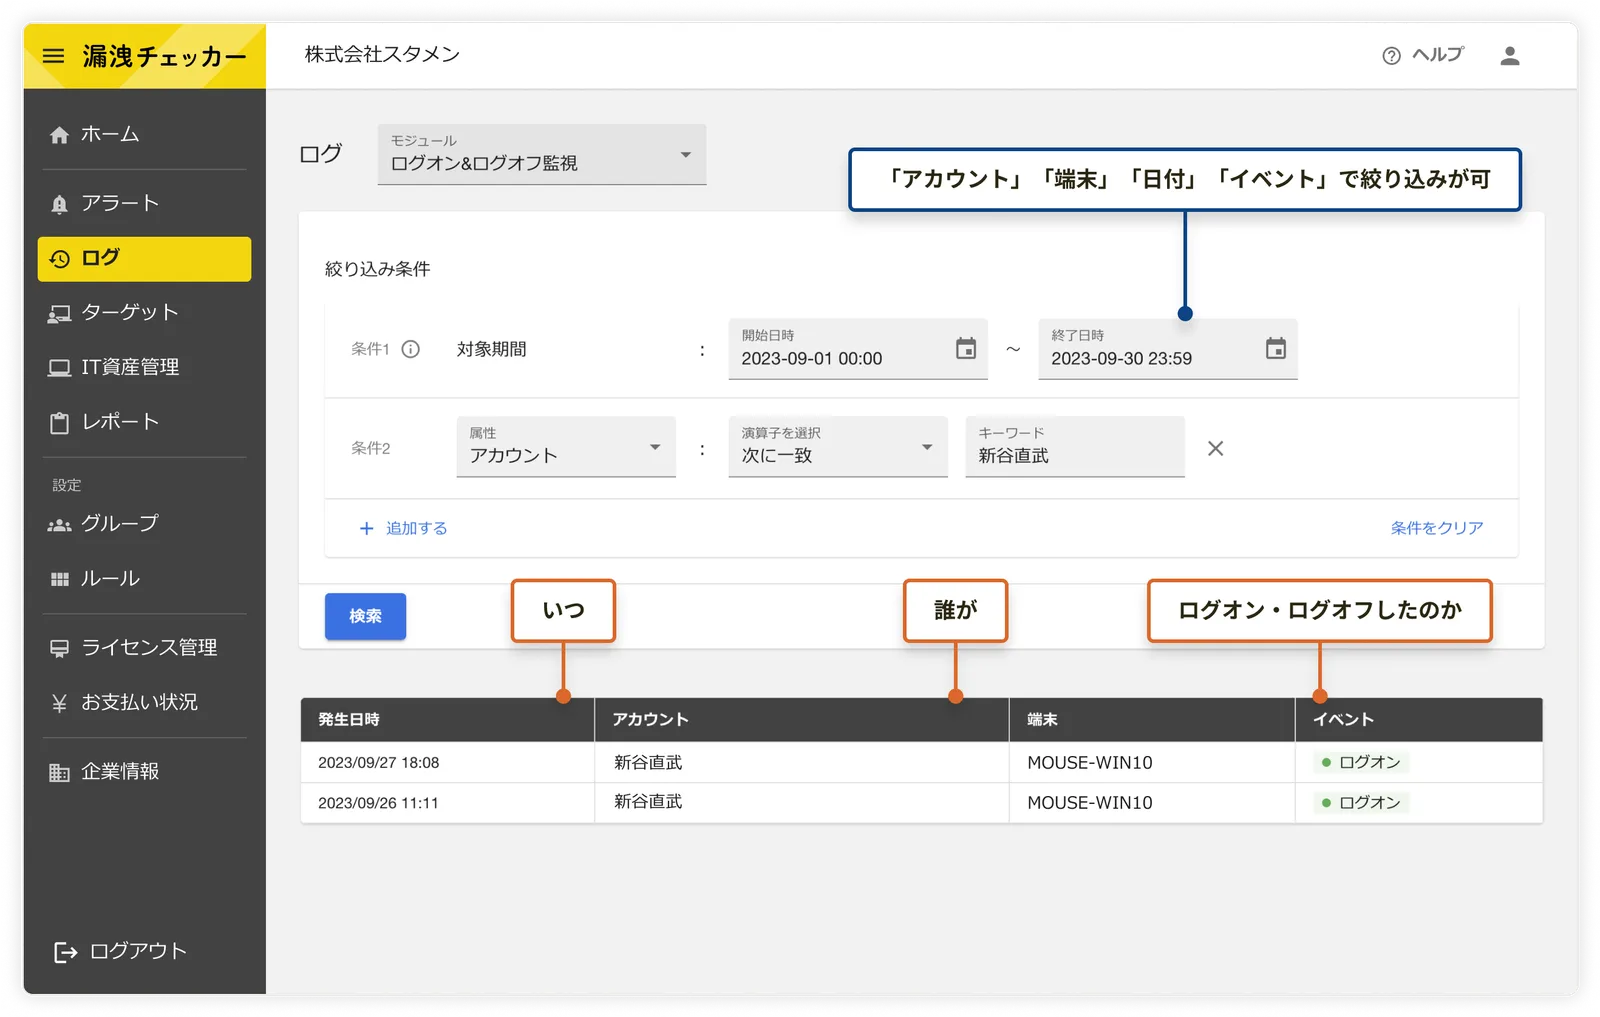
Task: Click the アカウント column header
Action: point(802,720)
